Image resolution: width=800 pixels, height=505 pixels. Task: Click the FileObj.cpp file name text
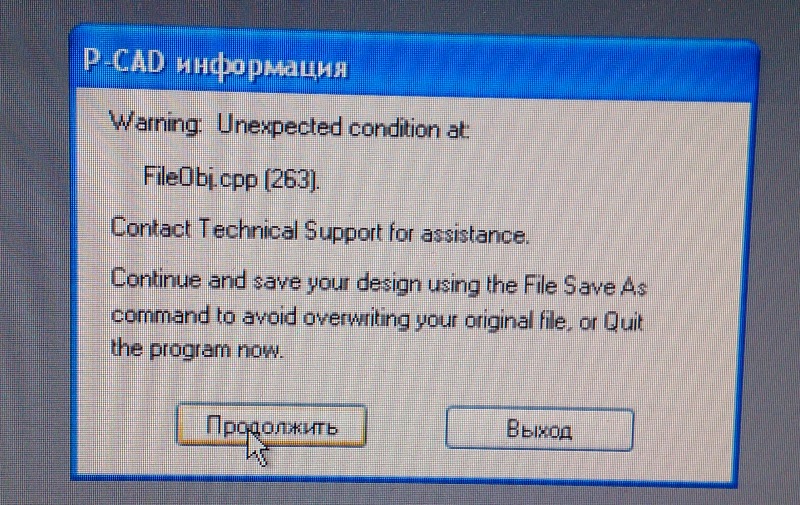200,179
